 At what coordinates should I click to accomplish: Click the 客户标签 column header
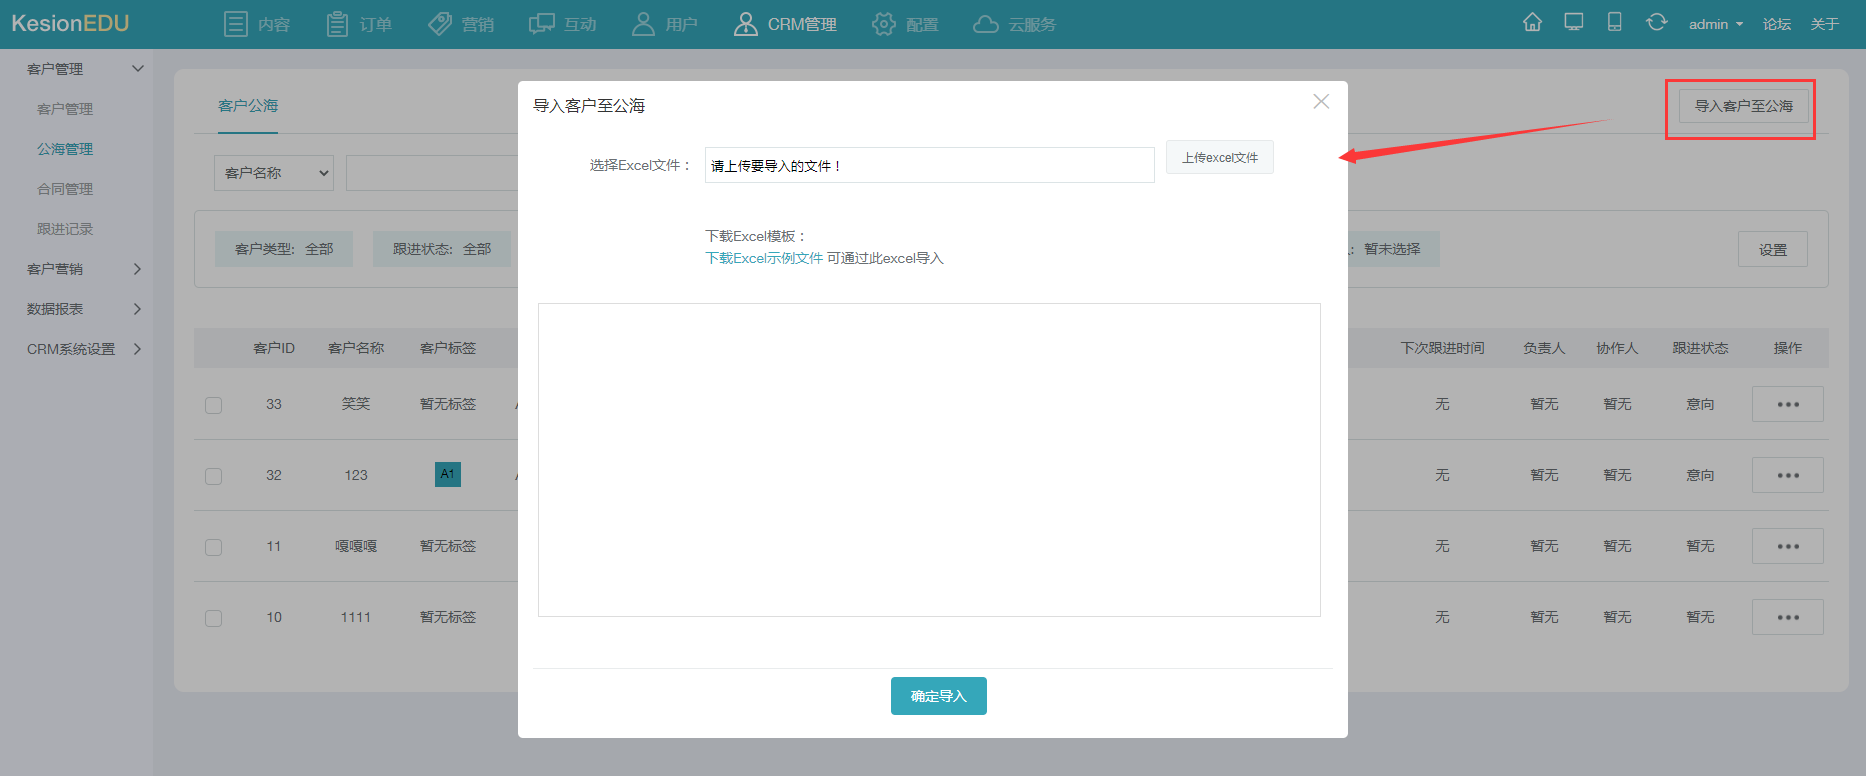pyautogui.click(x=448, y=348)
